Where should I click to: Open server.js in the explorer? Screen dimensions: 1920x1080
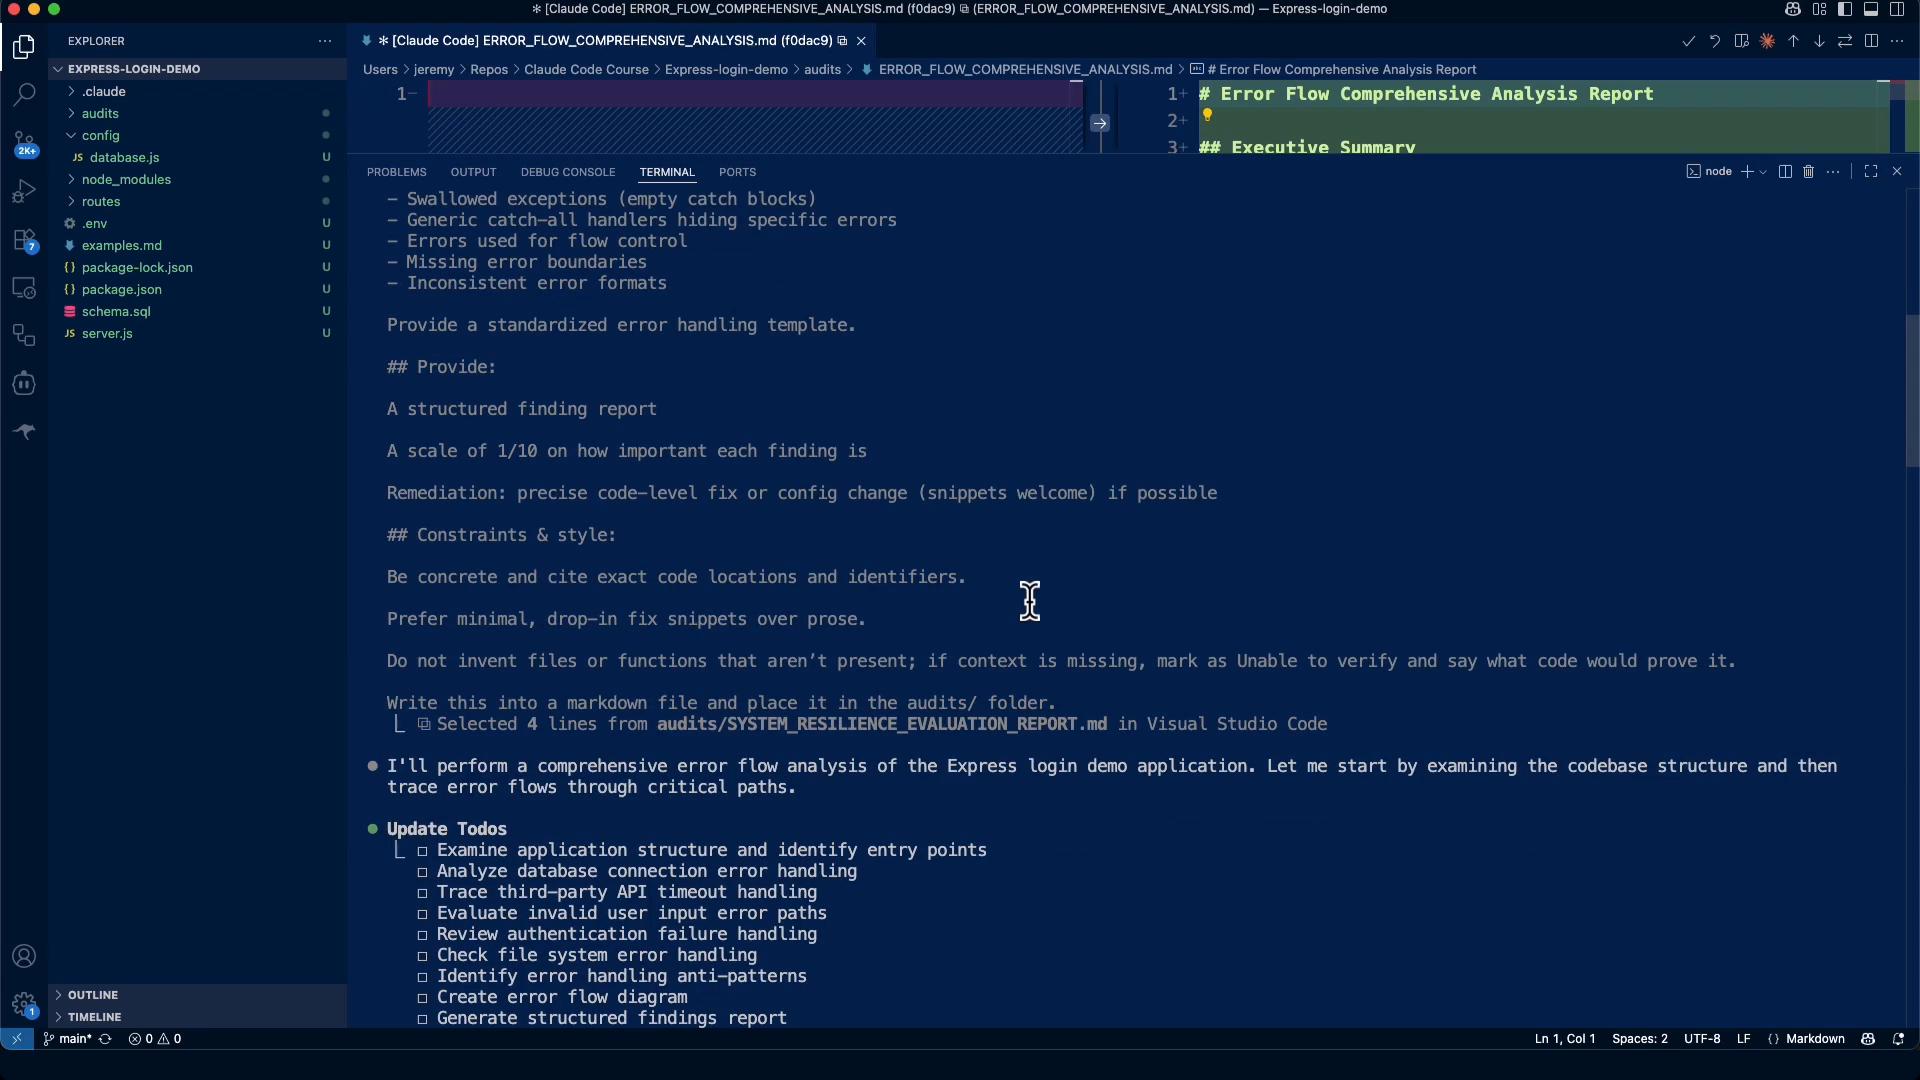[x=197, y=333]
